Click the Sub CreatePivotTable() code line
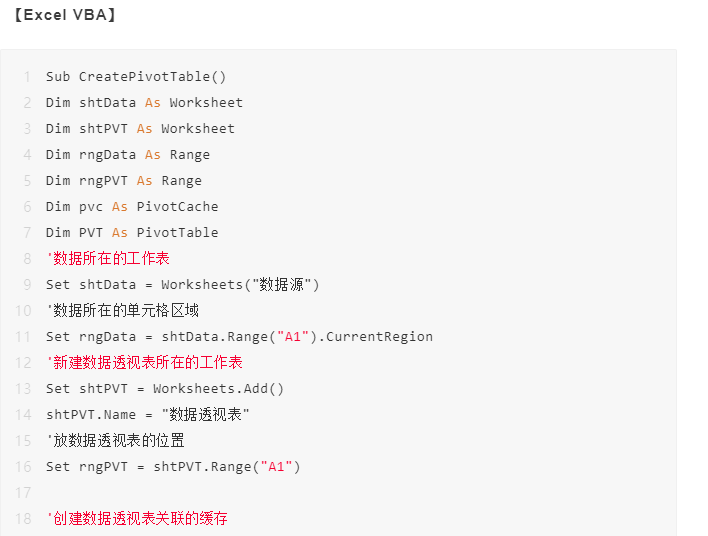The width and height of the screenshot is (708, 536). coord(136,77)
